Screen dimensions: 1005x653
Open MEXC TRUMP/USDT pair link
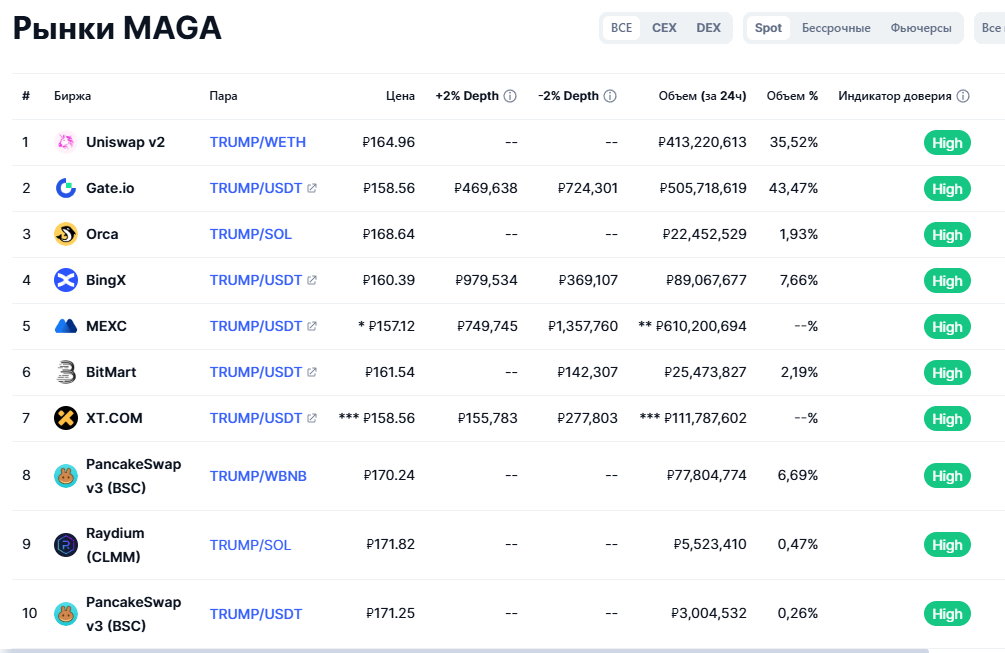(x=256, y=326)
